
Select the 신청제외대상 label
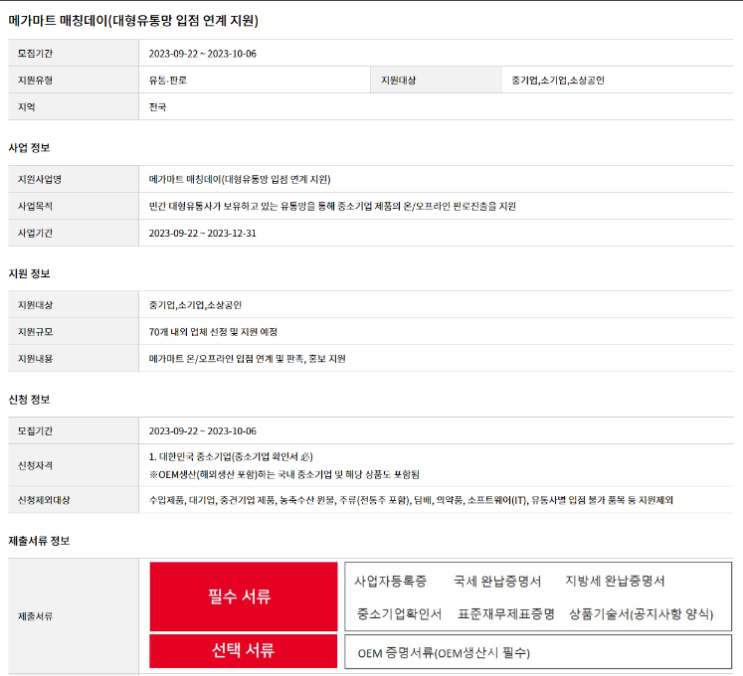[x=44, y=500]
